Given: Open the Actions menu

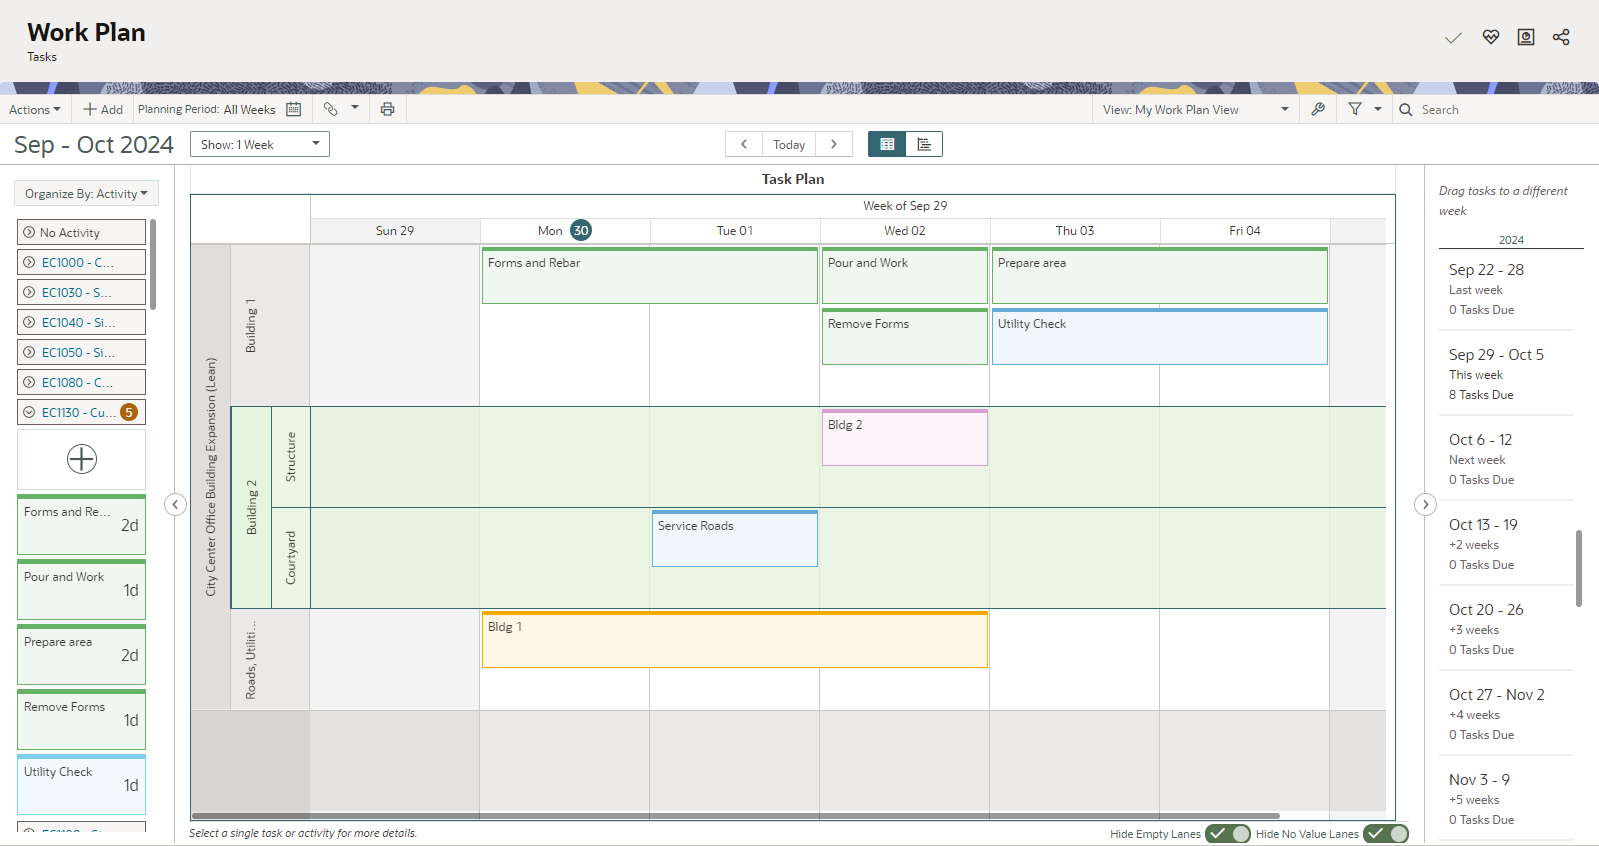Looking at the screenshot, I should click(x=35, y=109).
